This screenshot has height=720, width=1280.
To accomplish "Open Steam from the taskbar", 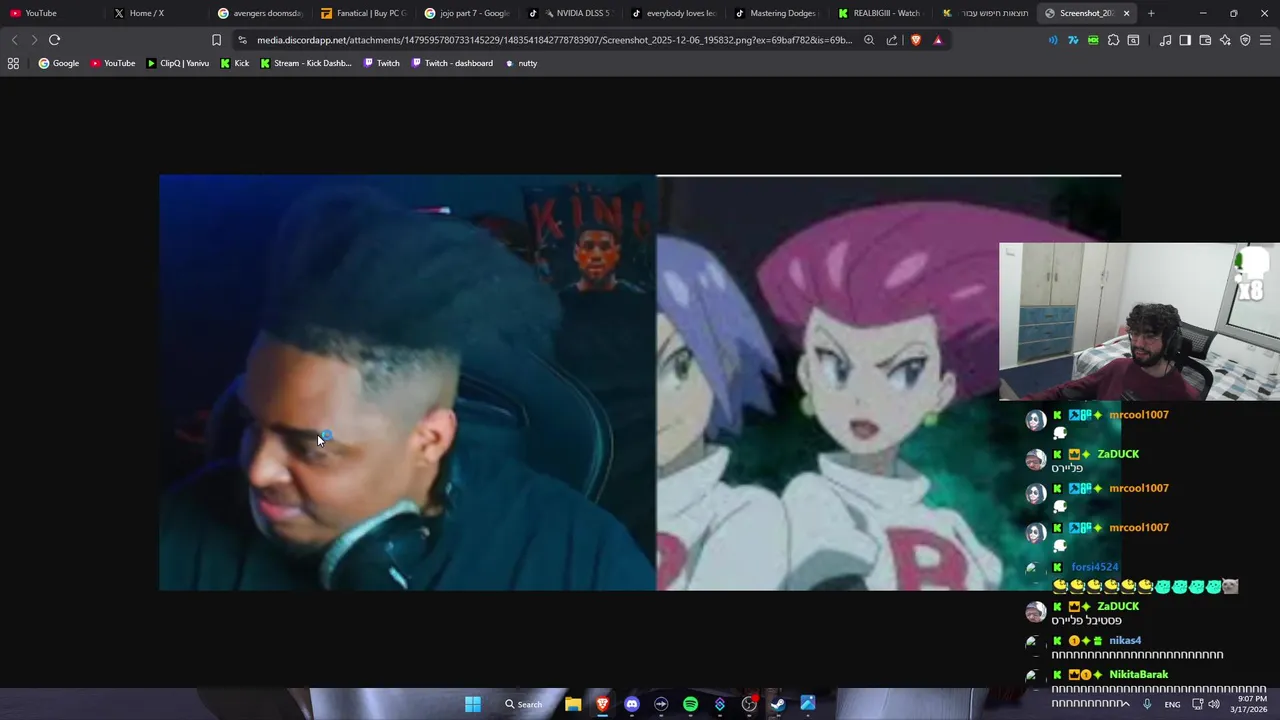I will (x=778, y=704).
